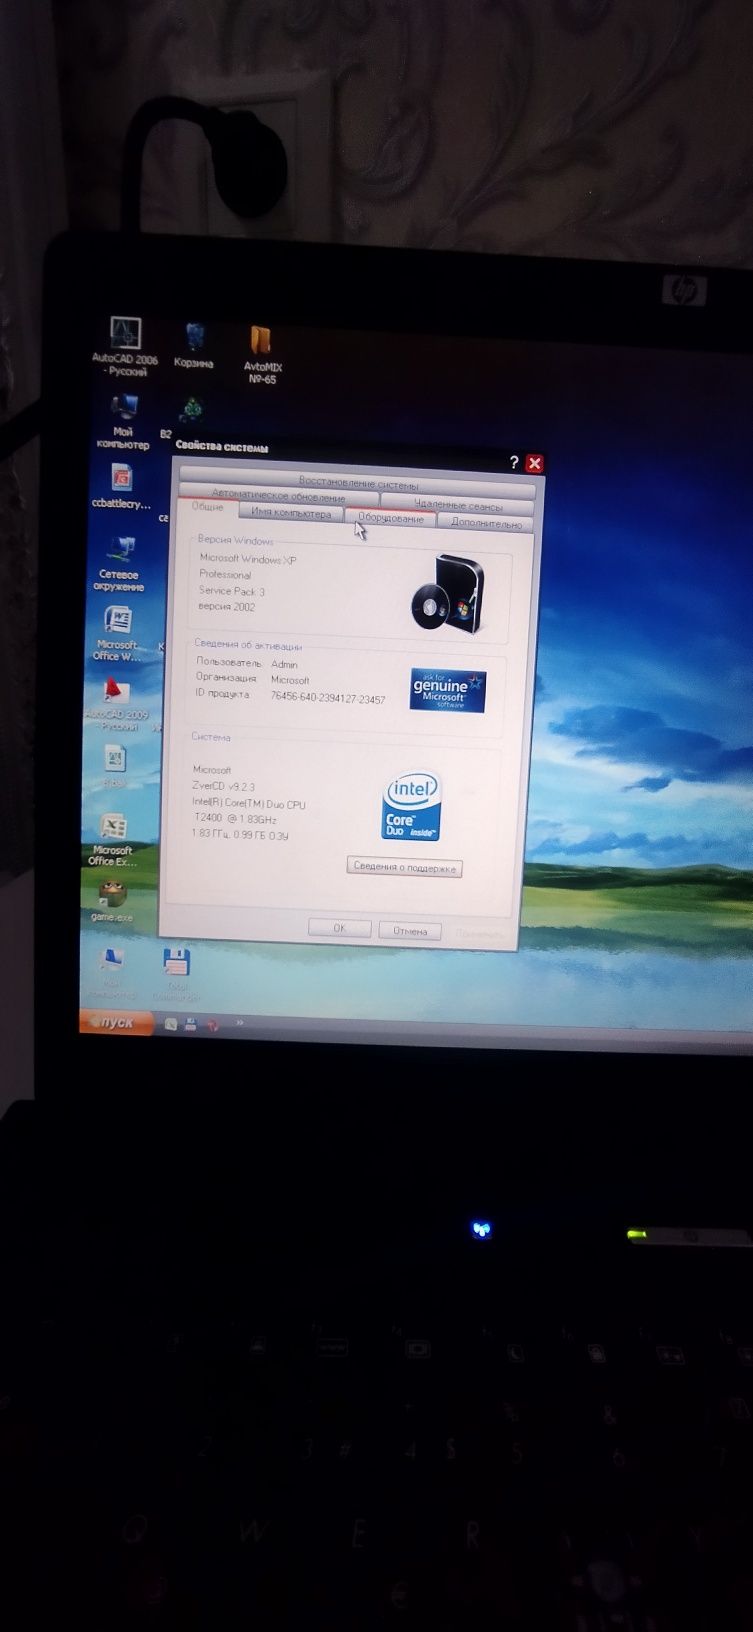
Task: Select the game.exe desktop icon
Action: [112, 901]
